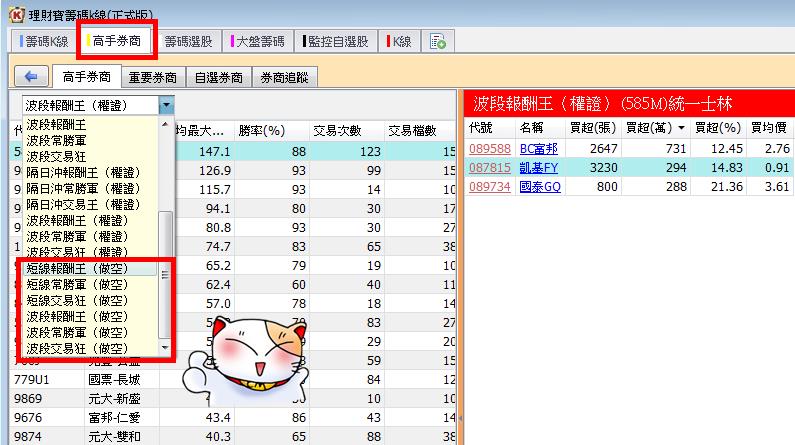Click the 14.83 percentage cell

727,168
